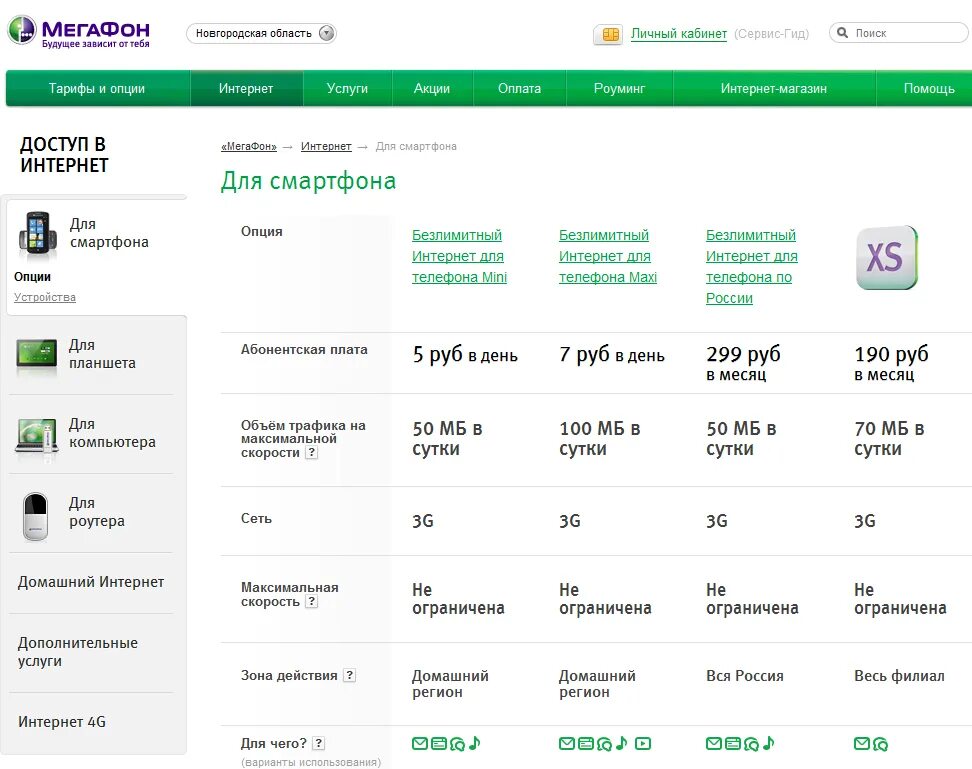972x769 pixels.
Task: Open Интернет menu item
Action: [246, 89]
